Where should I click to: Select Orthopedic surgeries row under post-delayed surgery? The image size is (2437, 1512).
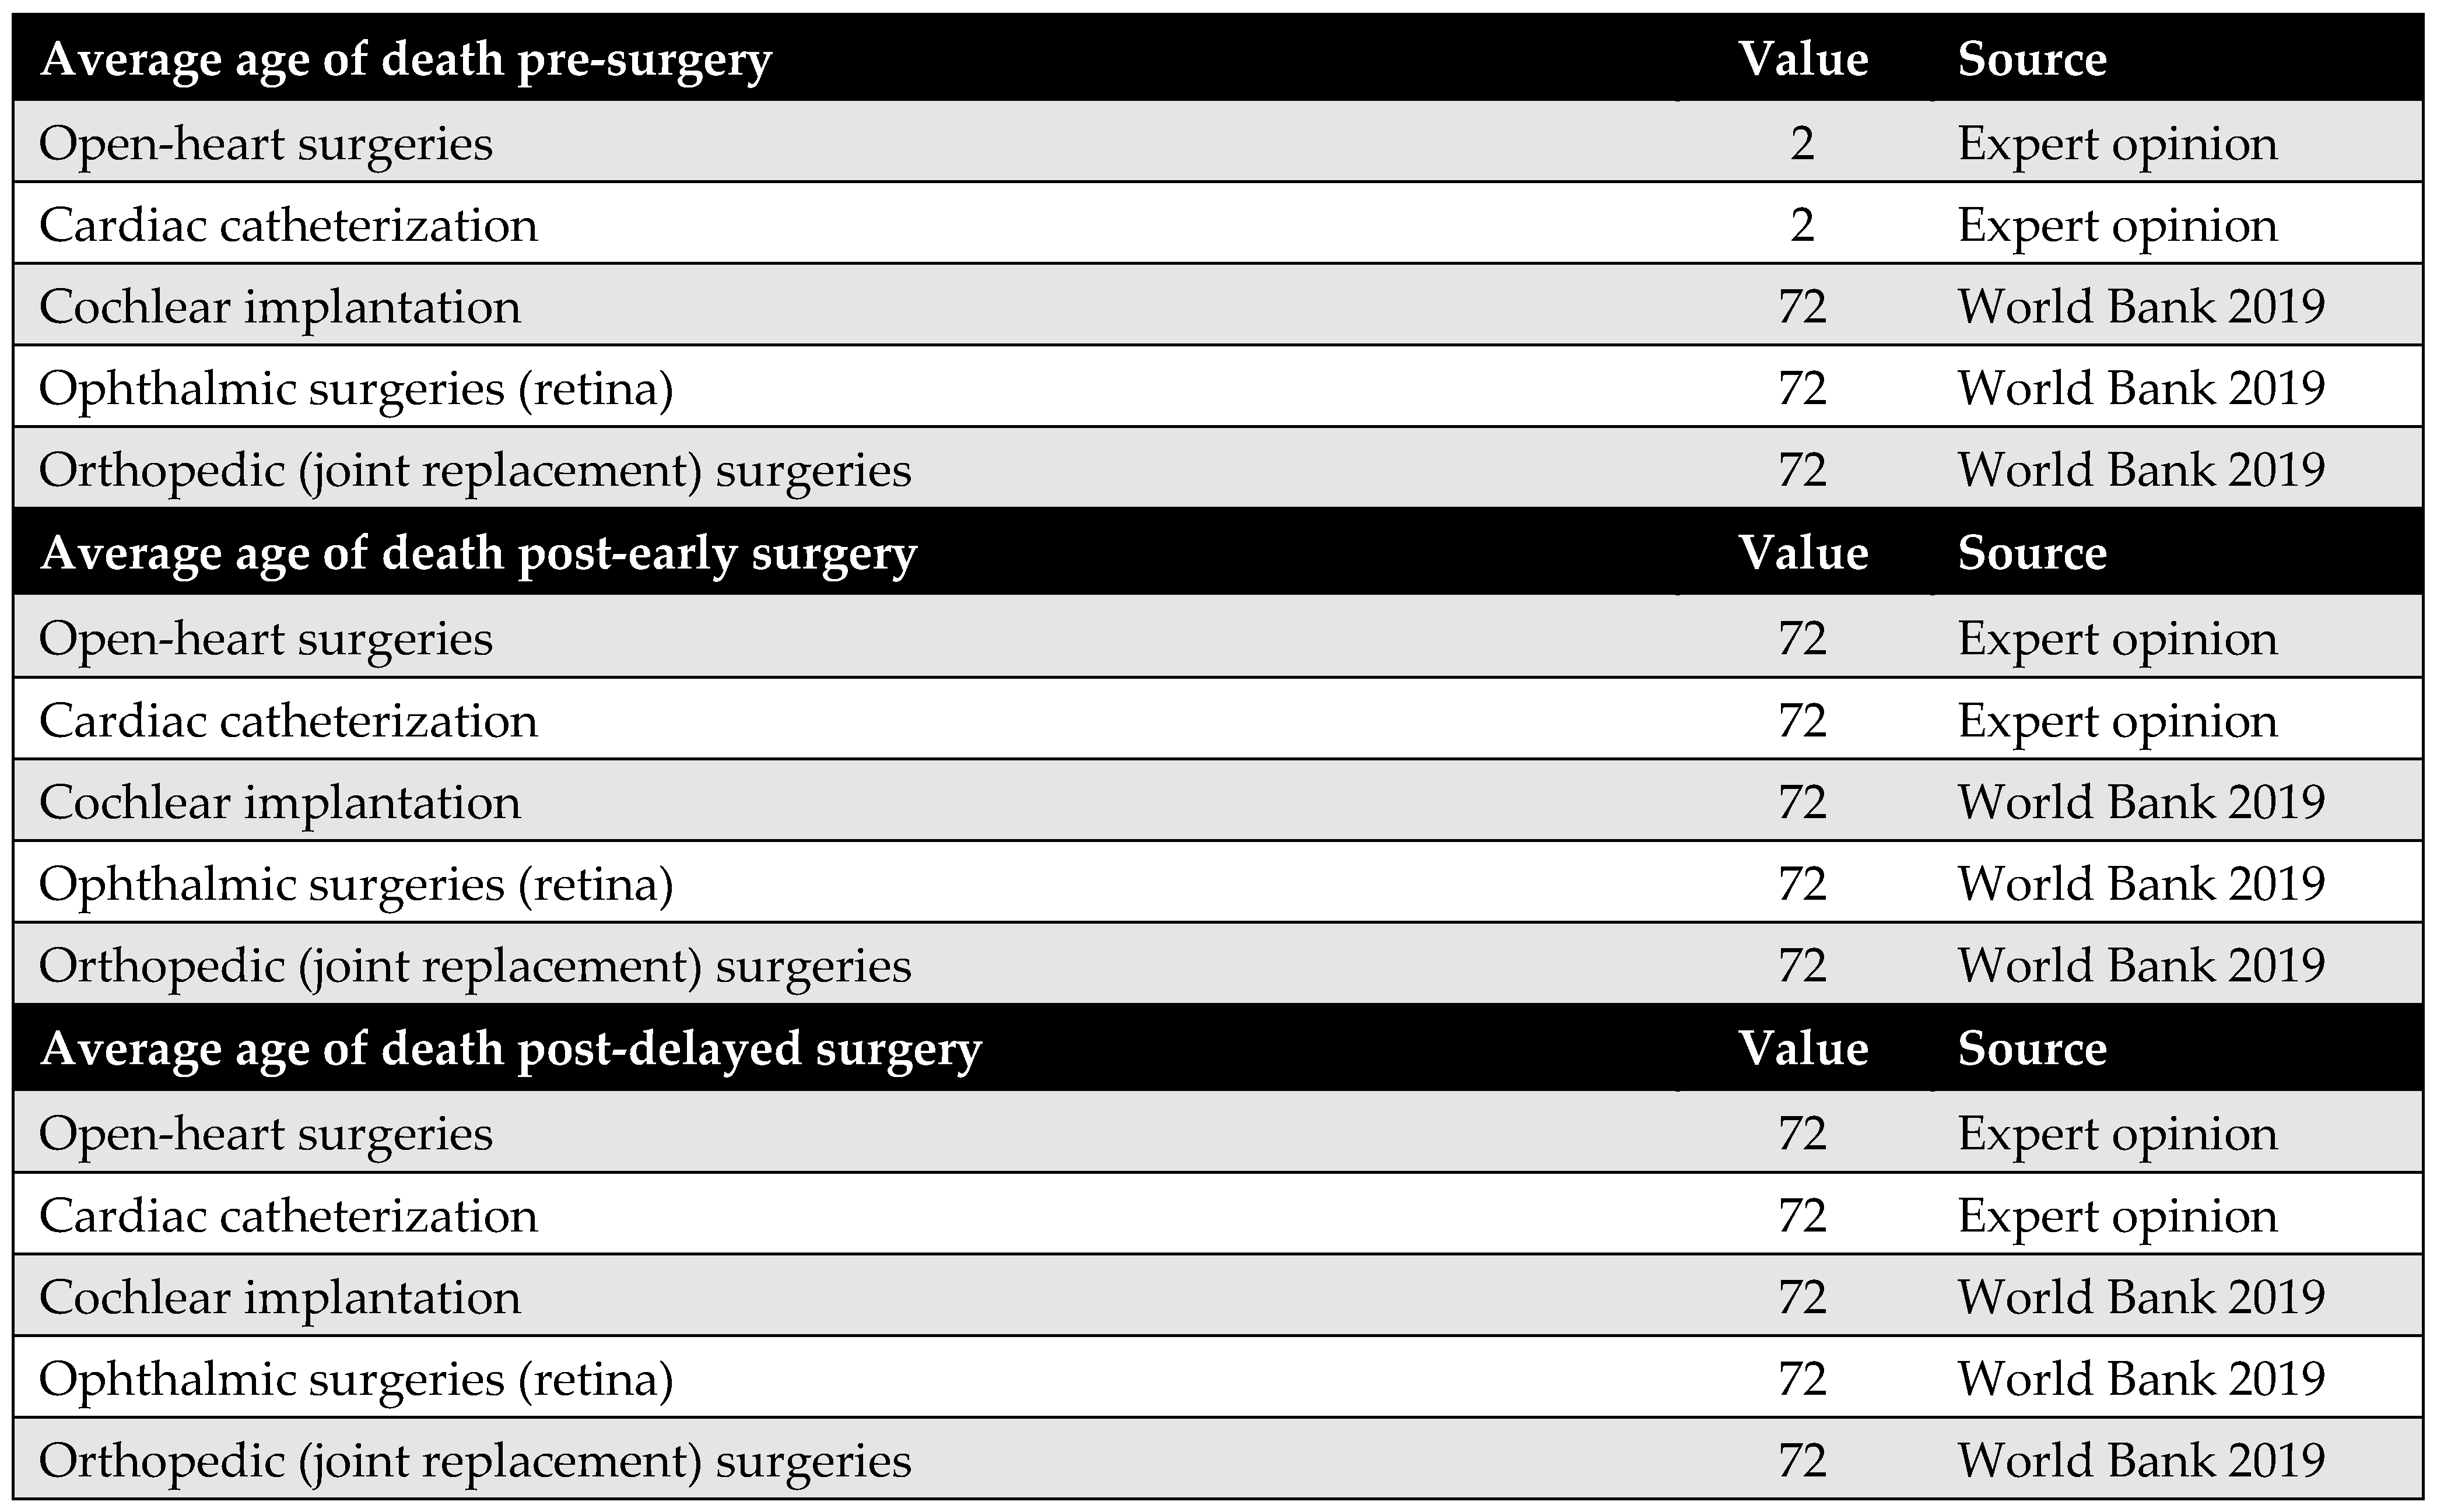pos(475,1461)
